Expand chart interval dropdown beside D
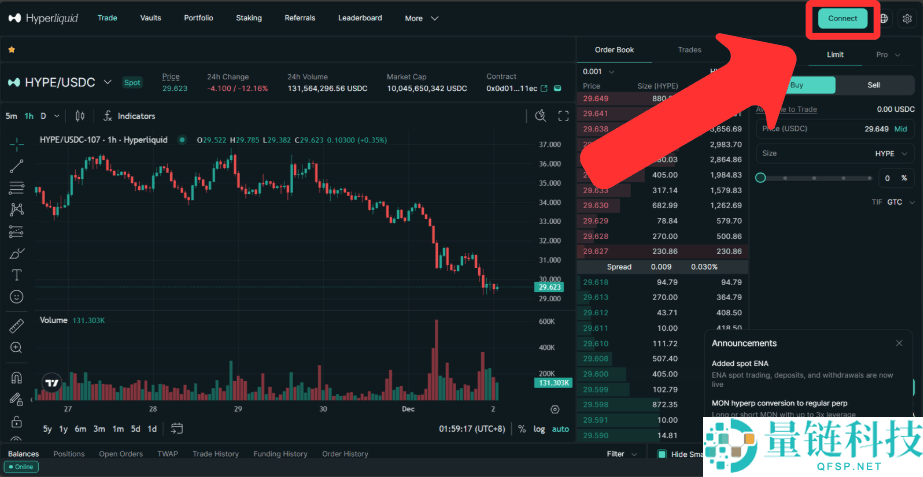923x477 pixels. click(x=57, y=116)
